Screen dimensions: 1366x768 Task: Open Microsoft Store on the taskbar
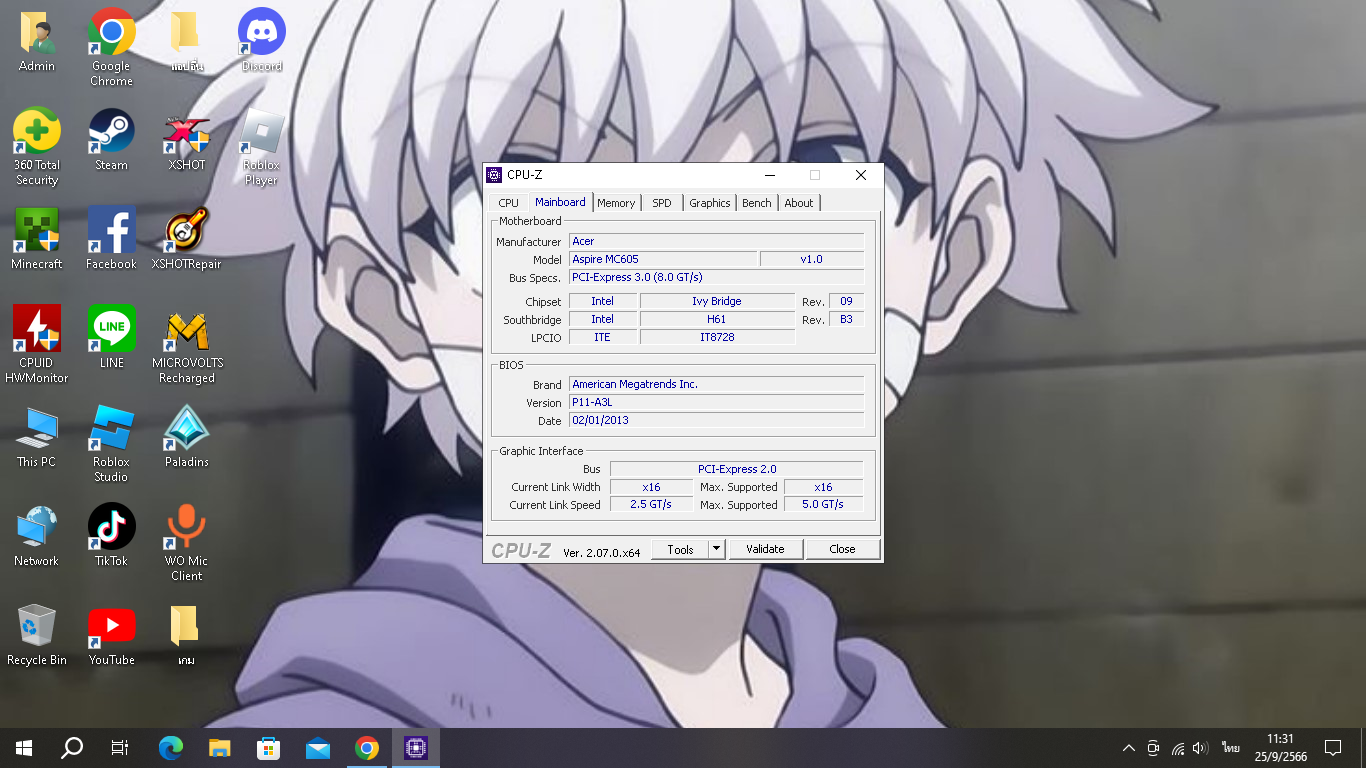[269, 748]
